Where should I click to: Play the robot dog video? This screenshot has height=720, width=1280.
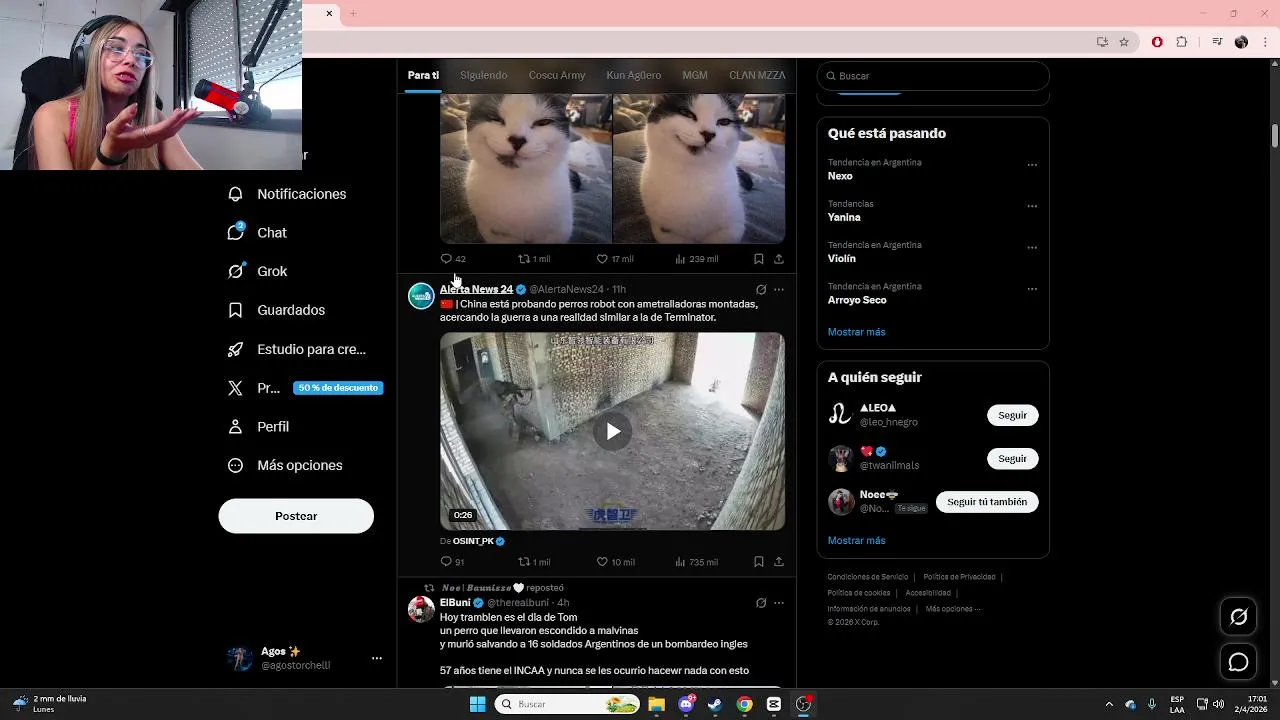pos(613,431)
